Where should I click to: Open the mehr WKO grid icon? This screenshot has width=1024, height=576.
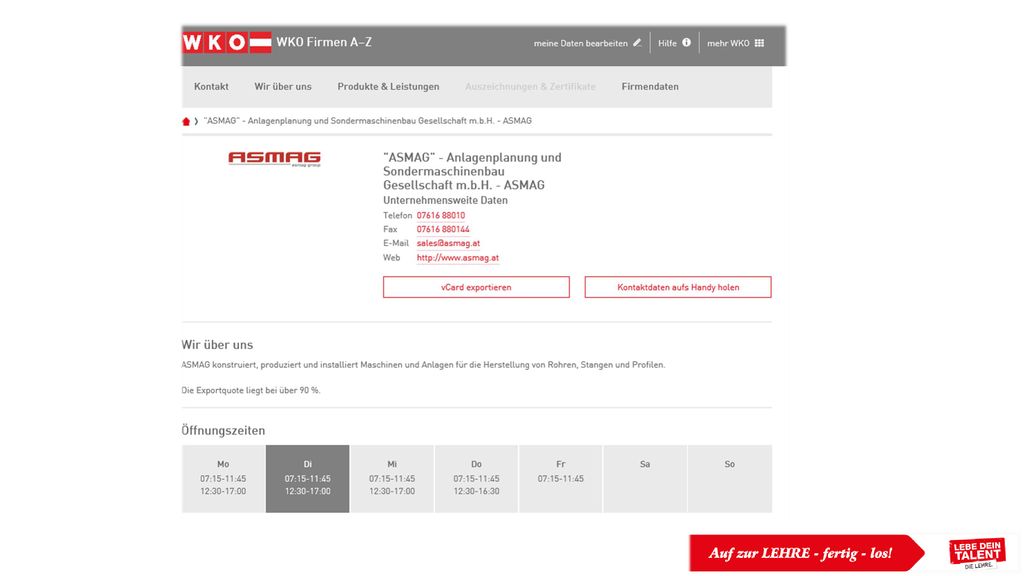(760, 43)
